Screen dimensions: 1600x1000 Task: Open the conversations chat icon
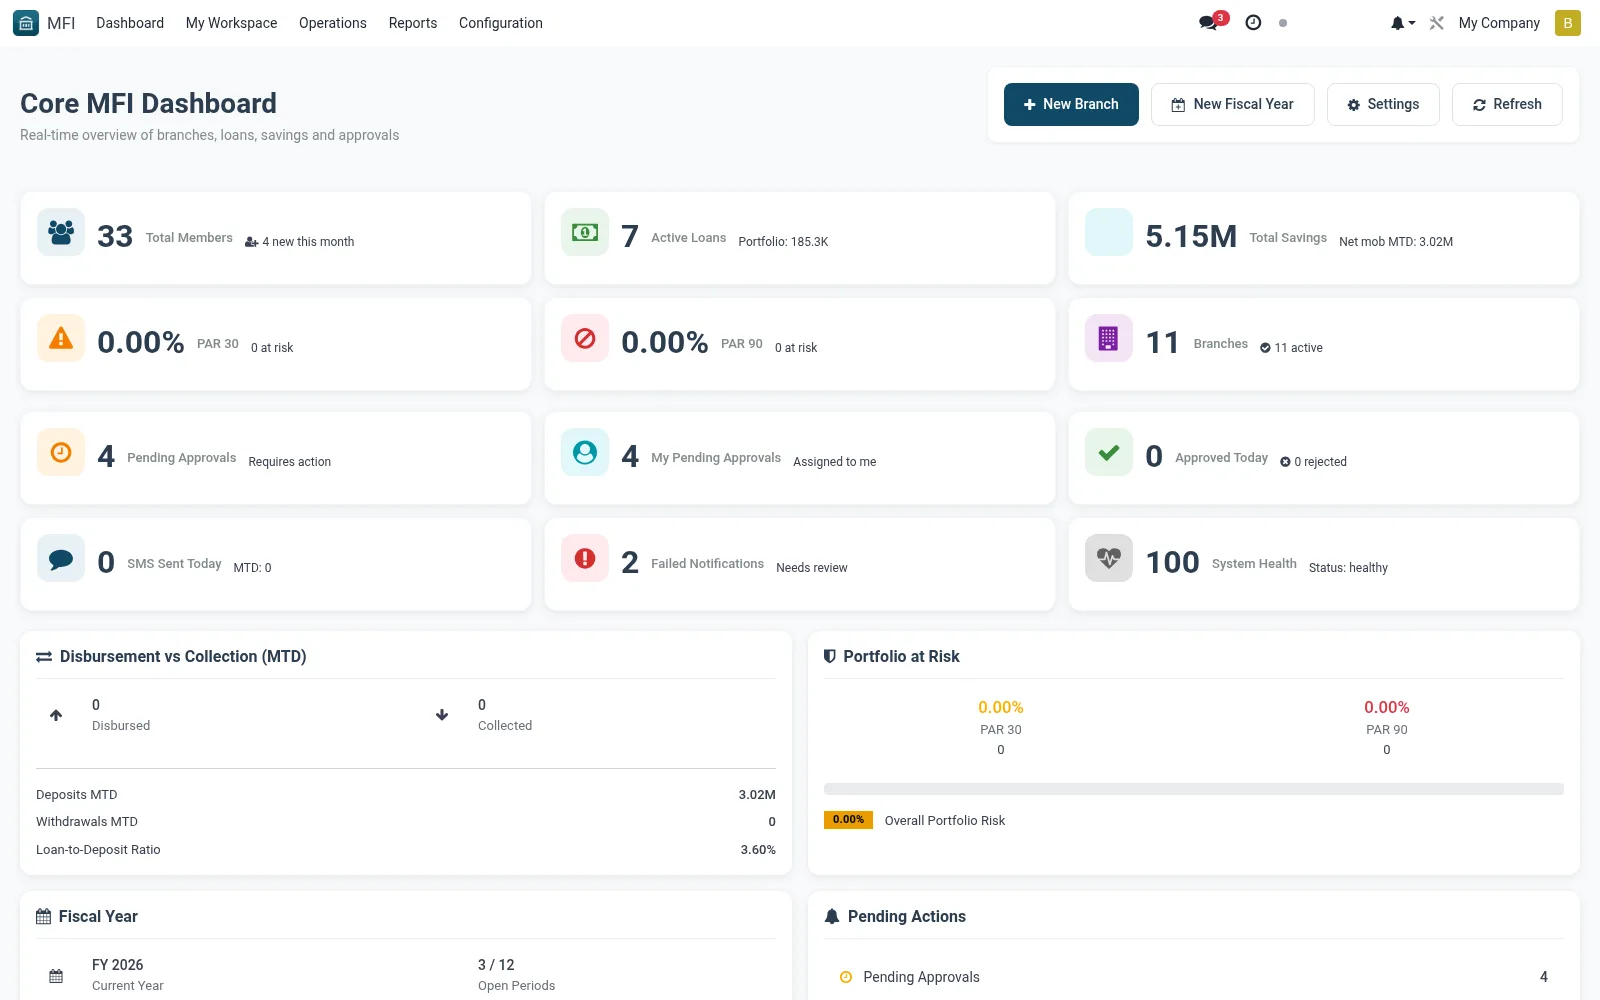click(x=1209, y=23)
